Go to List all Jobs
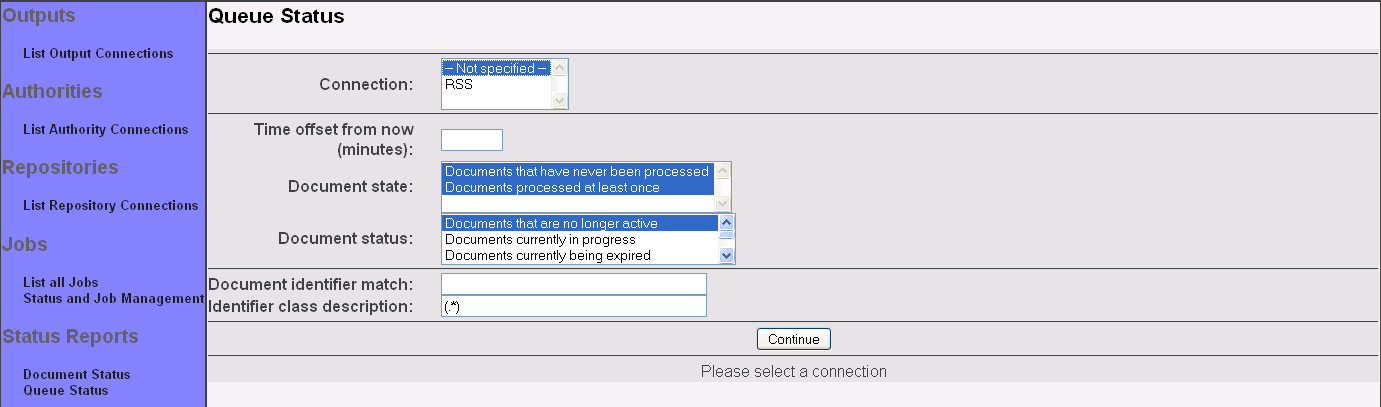 click(60, 282)
